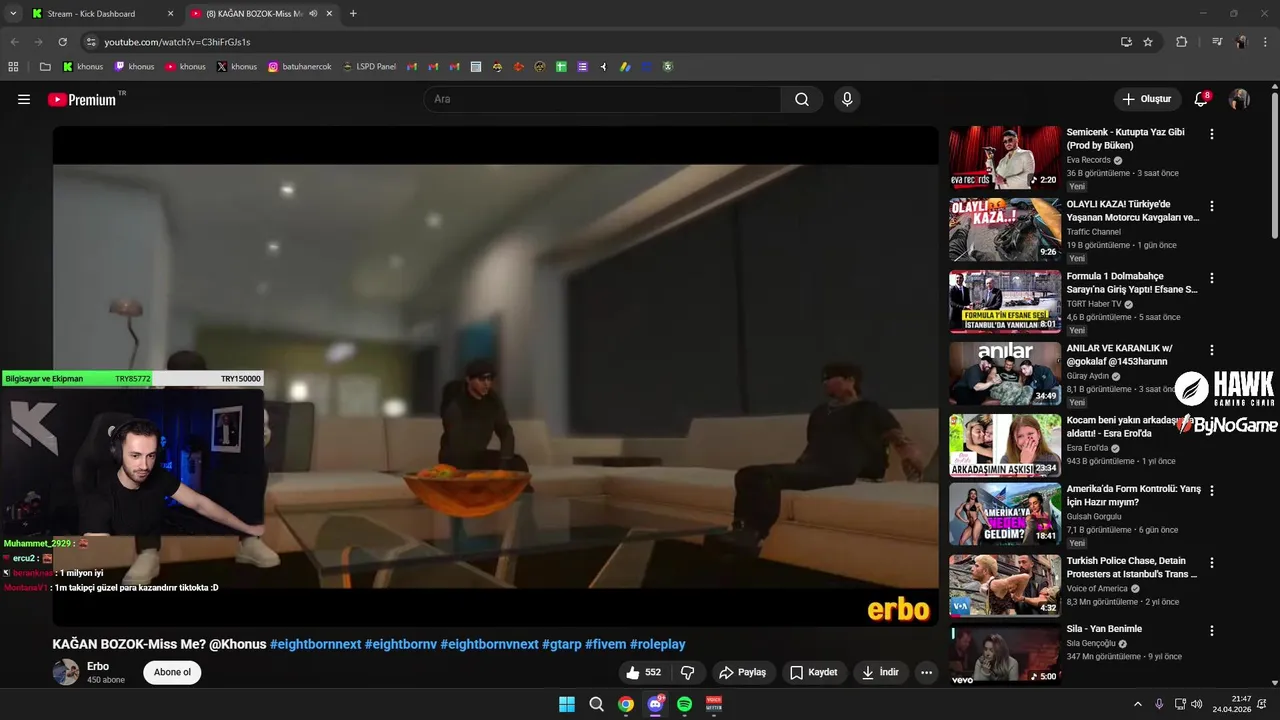
Task: Open X khonus bookmark
Action: [x=237, y=67]
